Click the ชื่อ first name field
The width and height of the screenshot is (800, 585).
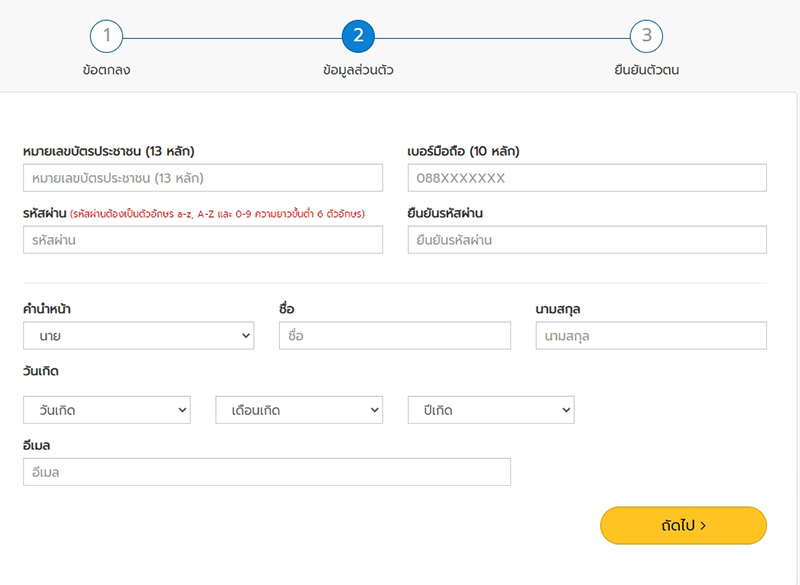pyautogui.click(x=394, y=336)
